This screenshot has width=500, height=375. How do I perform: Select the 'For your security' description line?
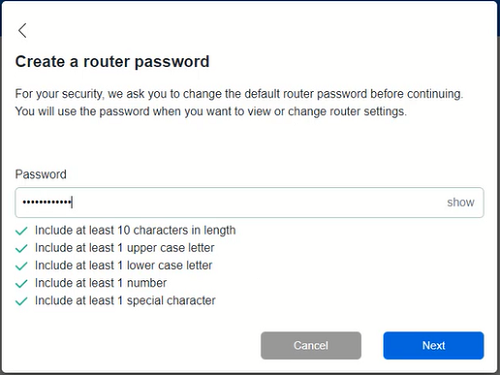(x=239, y=94)
